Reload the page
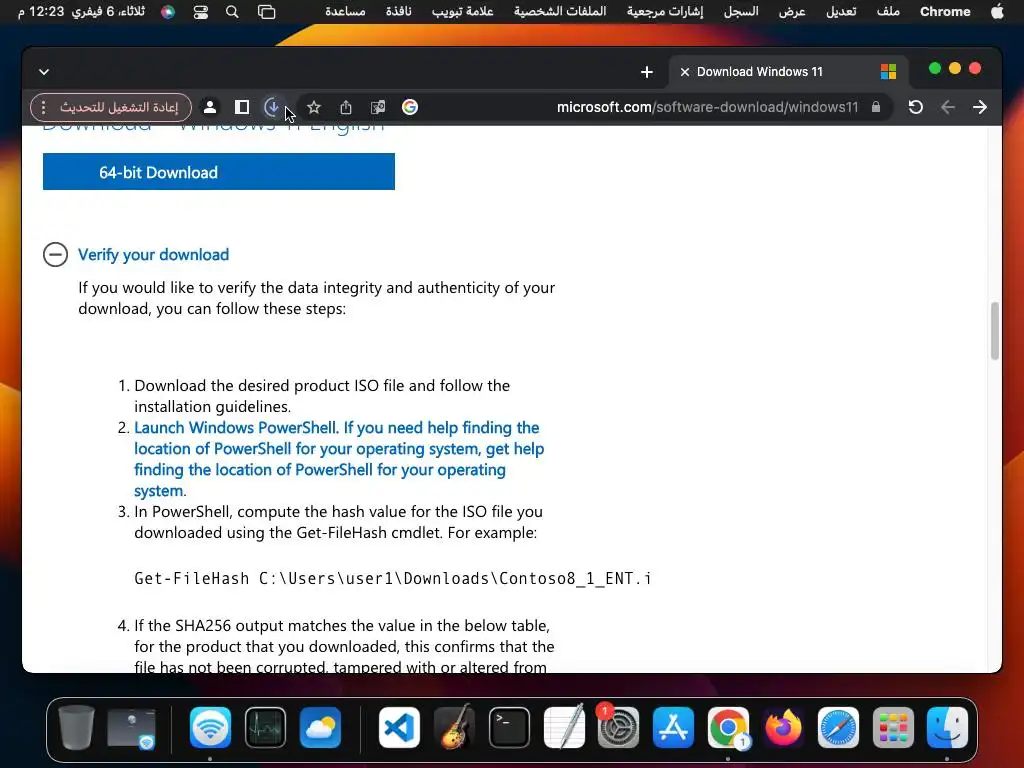The width and height of the screenshot is (1024, 768). [916, 107]
